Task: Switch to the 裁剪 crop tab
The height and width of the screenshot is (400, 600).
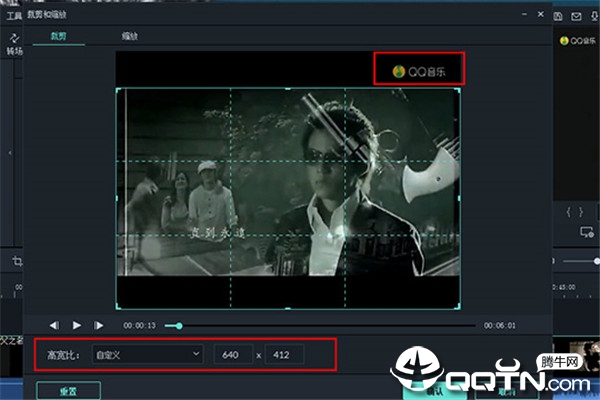Action: point(59,36)
